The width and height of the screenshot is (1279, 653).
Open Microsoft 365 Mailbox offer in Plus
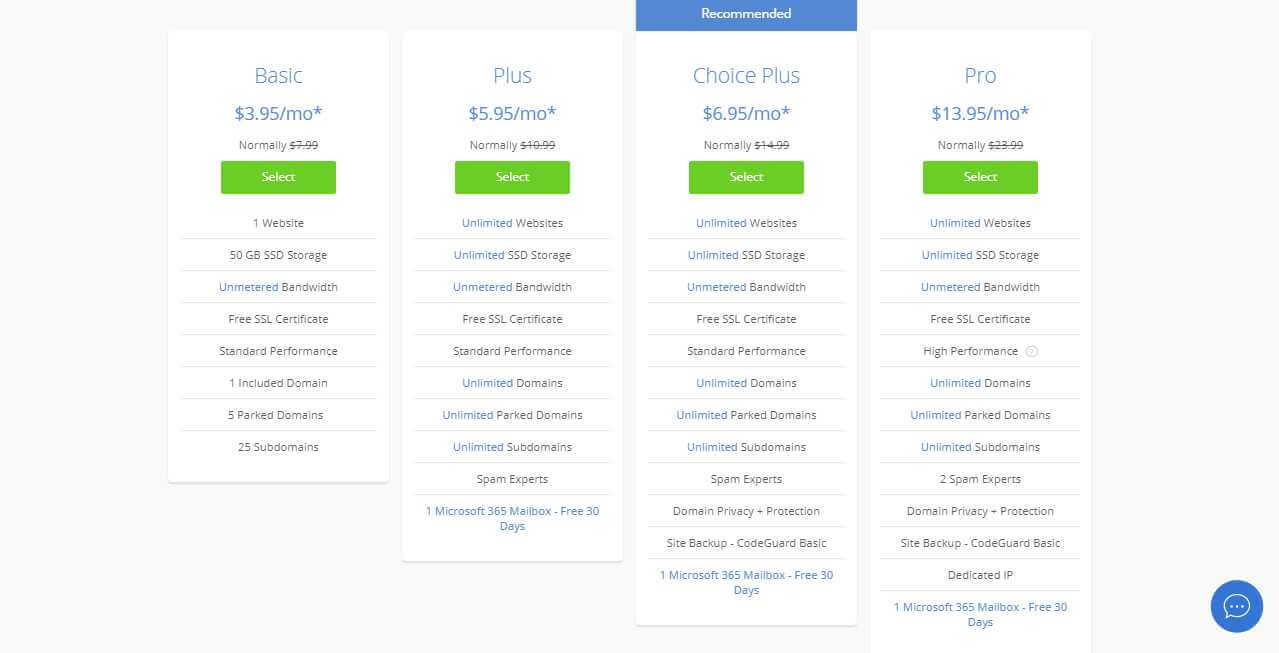512,518
